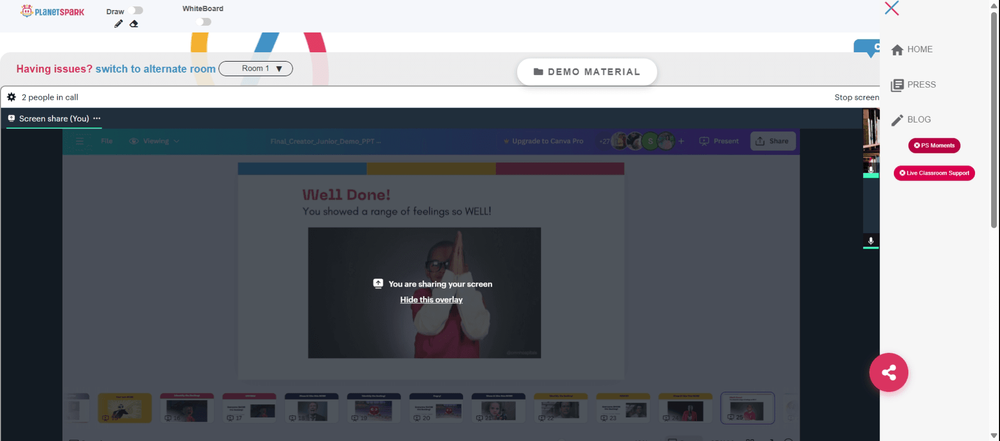This screenshot has height=441, width=1000.
Task: Click the home icon in side menu
Action: coord(897,50)
